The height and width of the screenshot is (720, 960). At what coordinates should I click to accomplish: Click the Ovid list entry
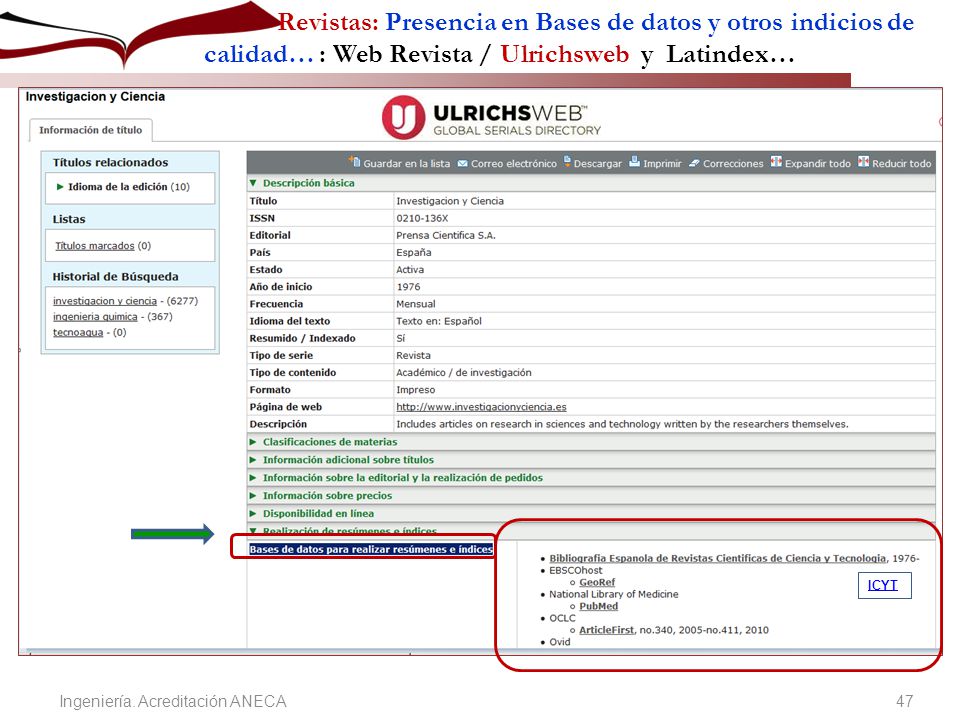pos(560,642)
